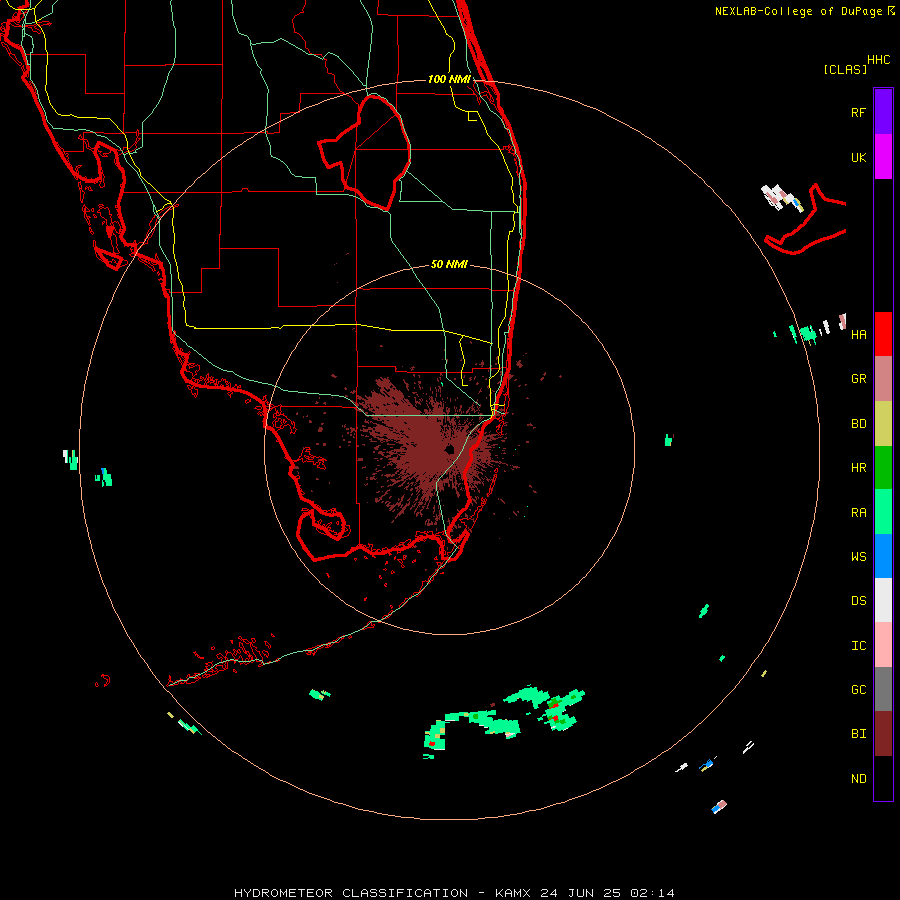Click the ND black legend swatch

point(883,778)
